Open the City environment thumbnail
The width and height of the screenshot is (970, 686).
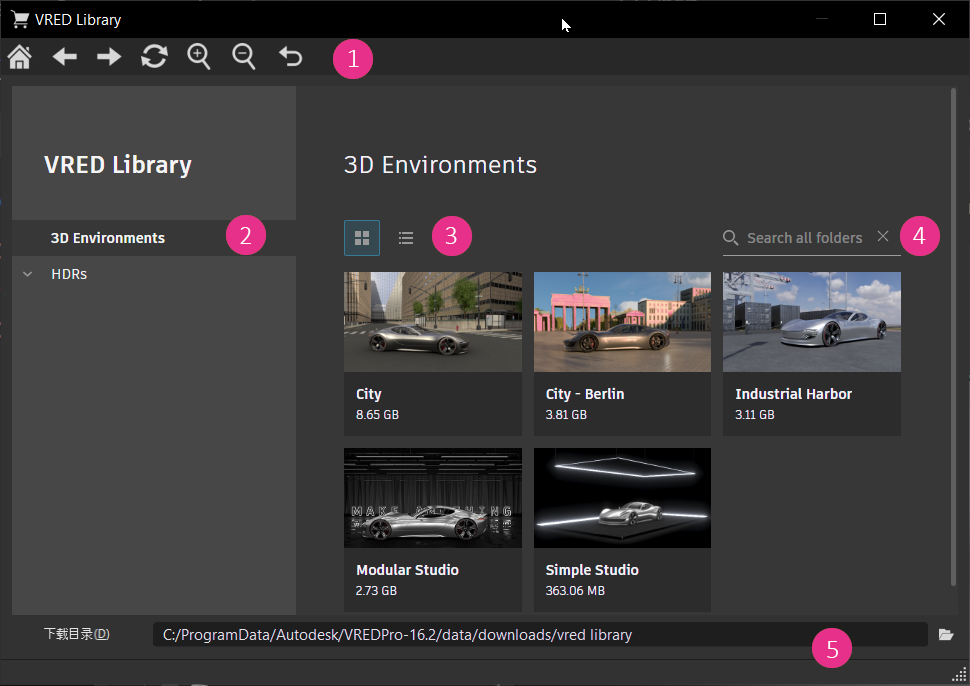pos(432,322)
